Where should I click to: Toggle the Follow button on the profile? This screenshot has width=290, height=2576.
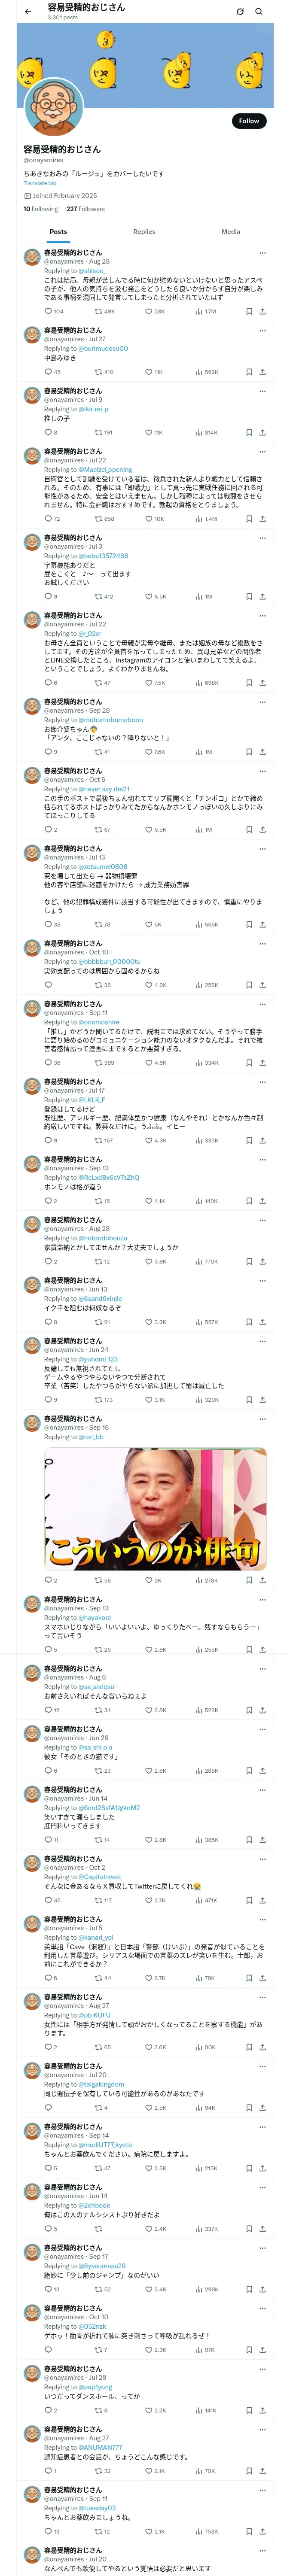pyautogui.click(x=248, y=120)
